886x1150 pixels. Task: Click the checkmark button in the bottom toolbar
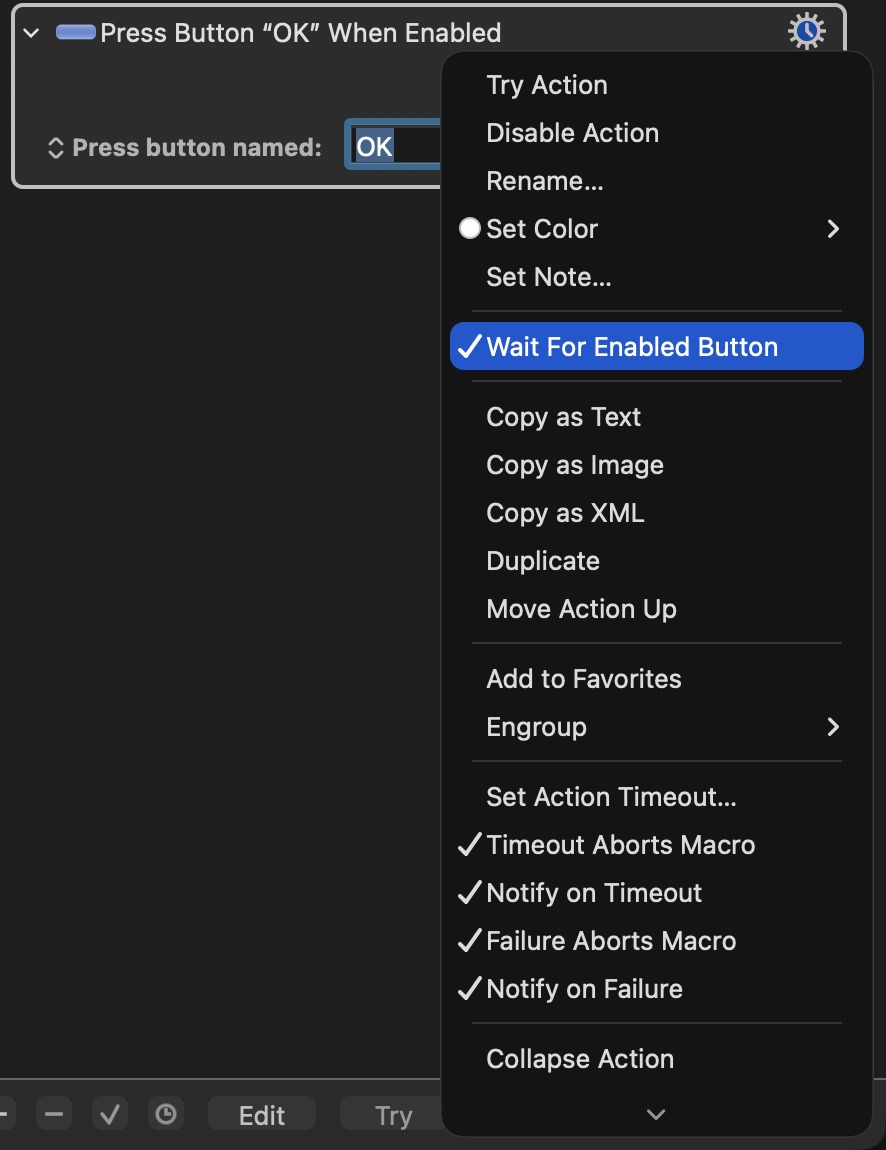pos(110,1114)
